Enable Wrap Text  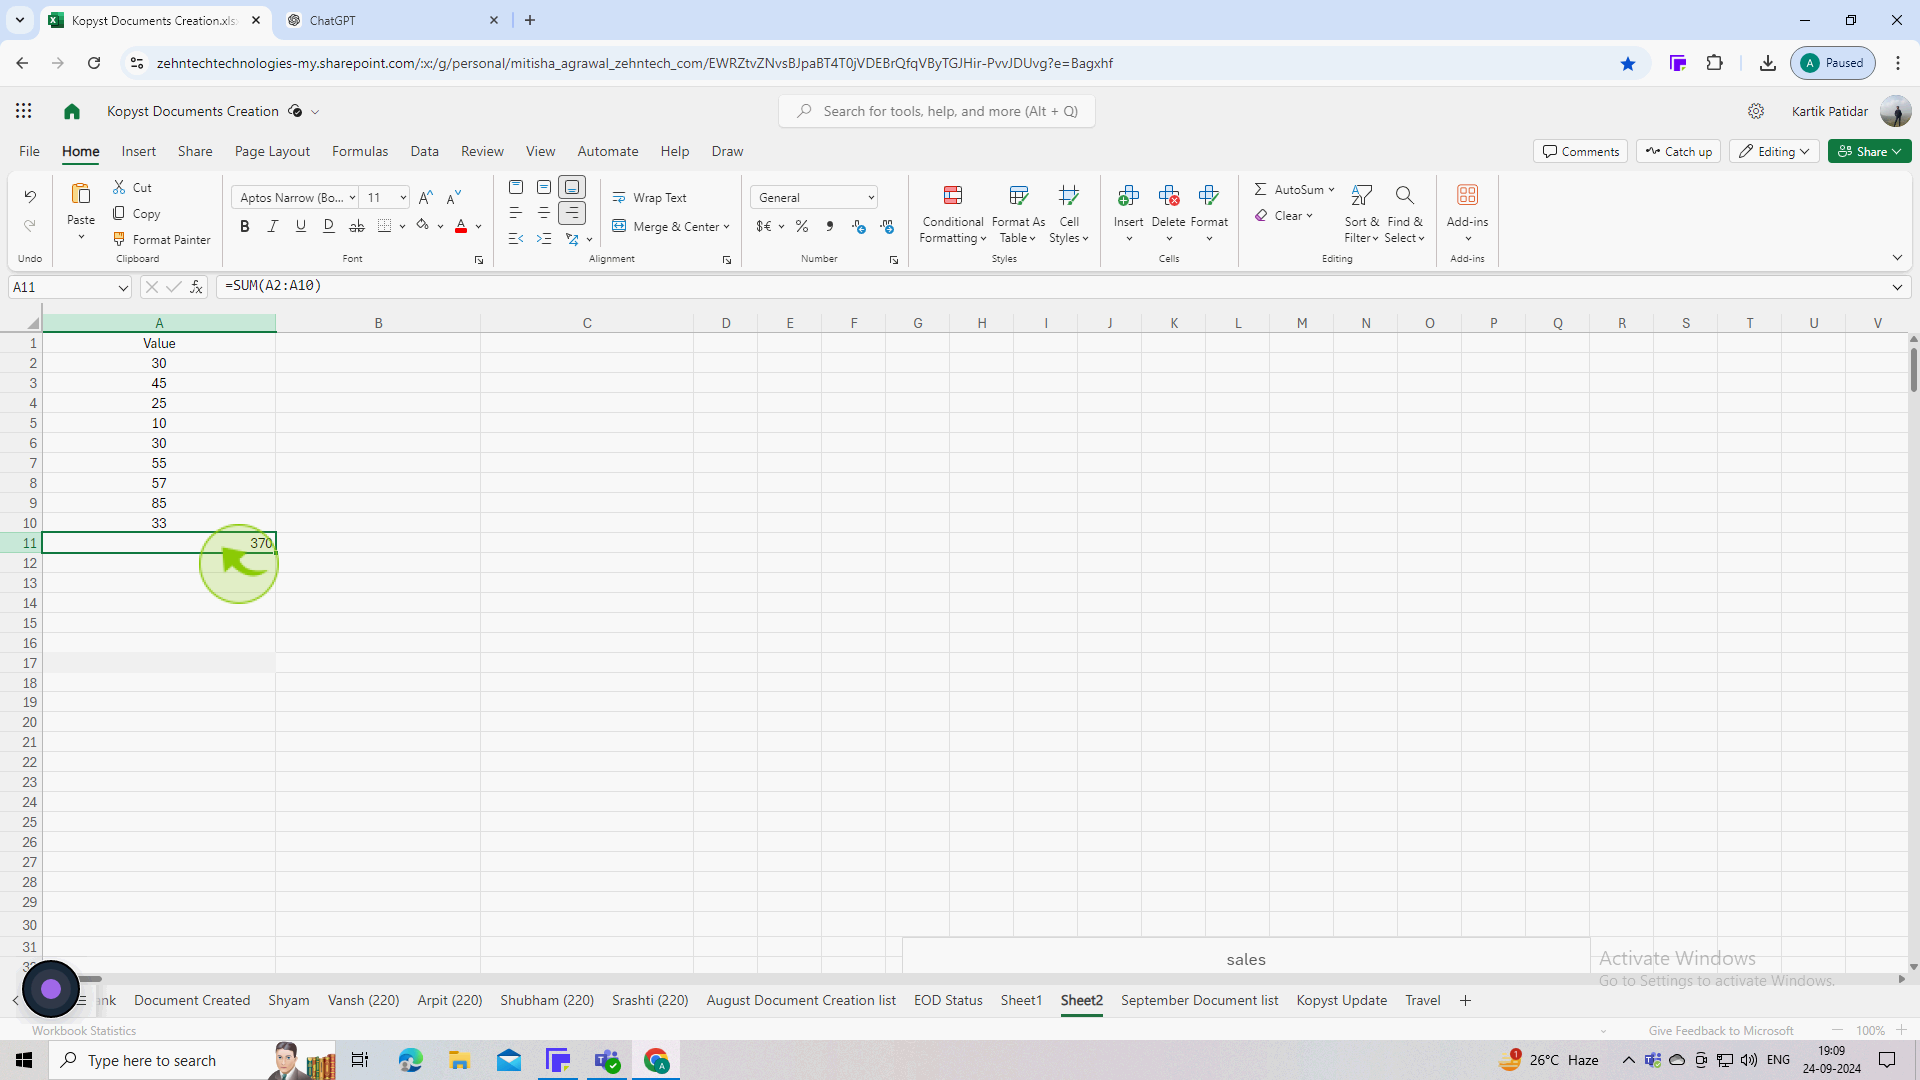tap(650, 197)
